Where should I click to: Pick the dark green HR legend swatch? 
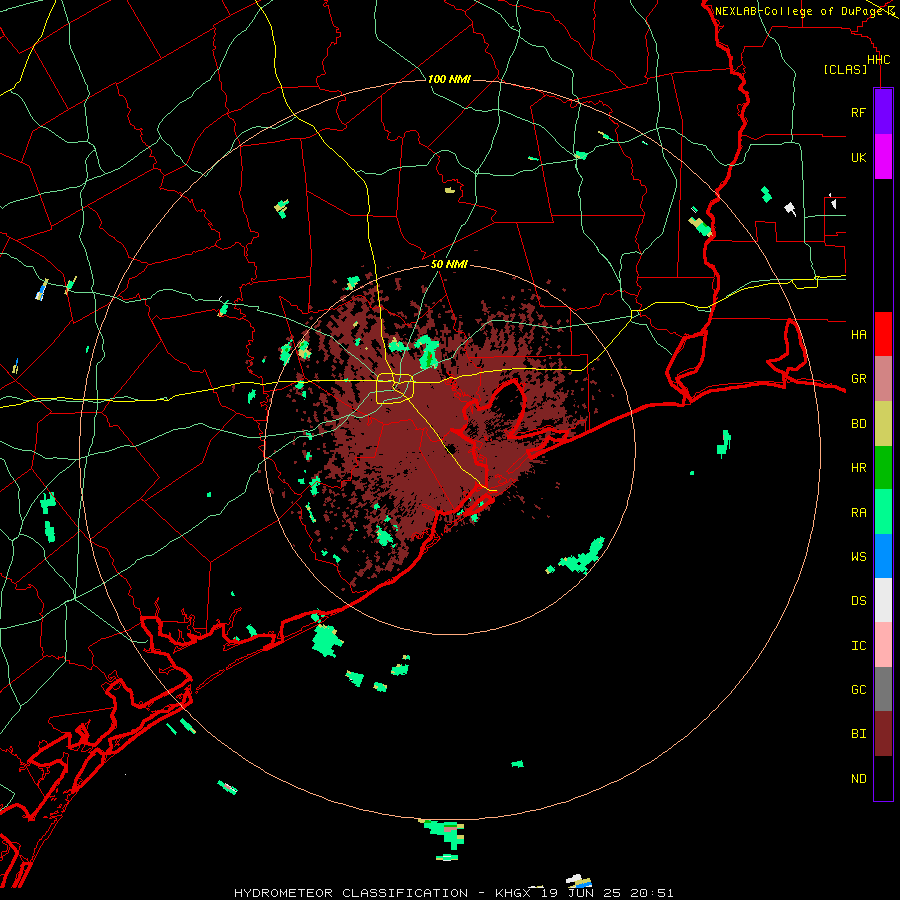pyautogui.click(x=883, y=468)
